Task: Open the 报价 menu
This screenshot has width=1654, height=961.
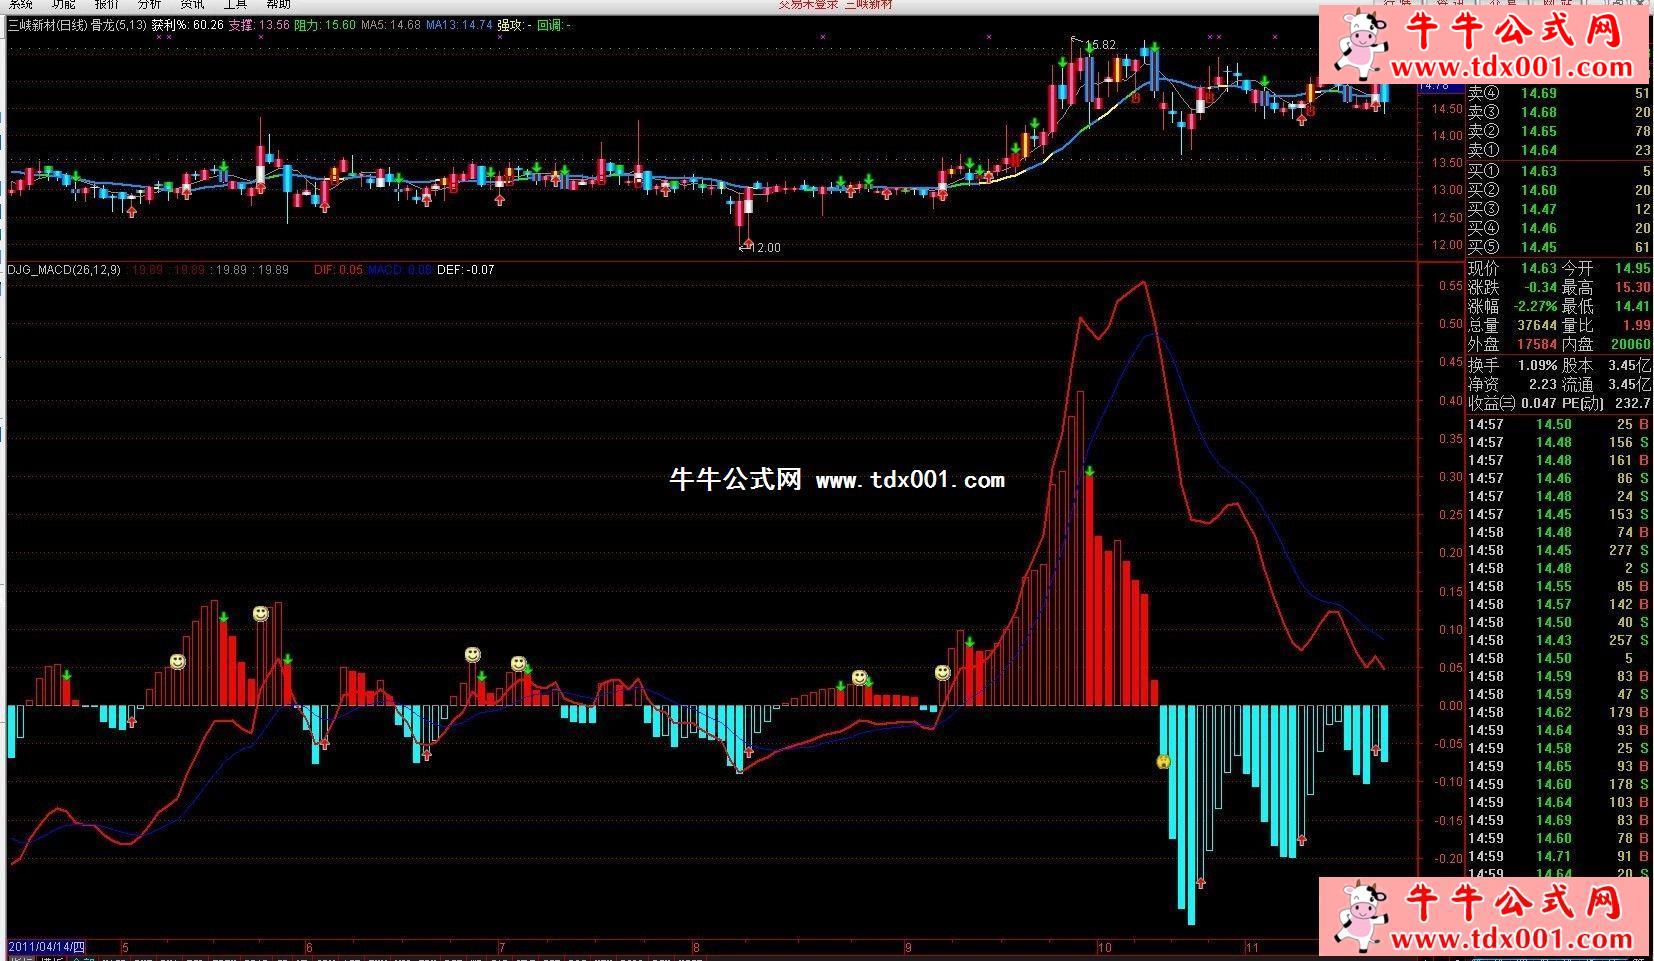Action: (x=106, y=5)
